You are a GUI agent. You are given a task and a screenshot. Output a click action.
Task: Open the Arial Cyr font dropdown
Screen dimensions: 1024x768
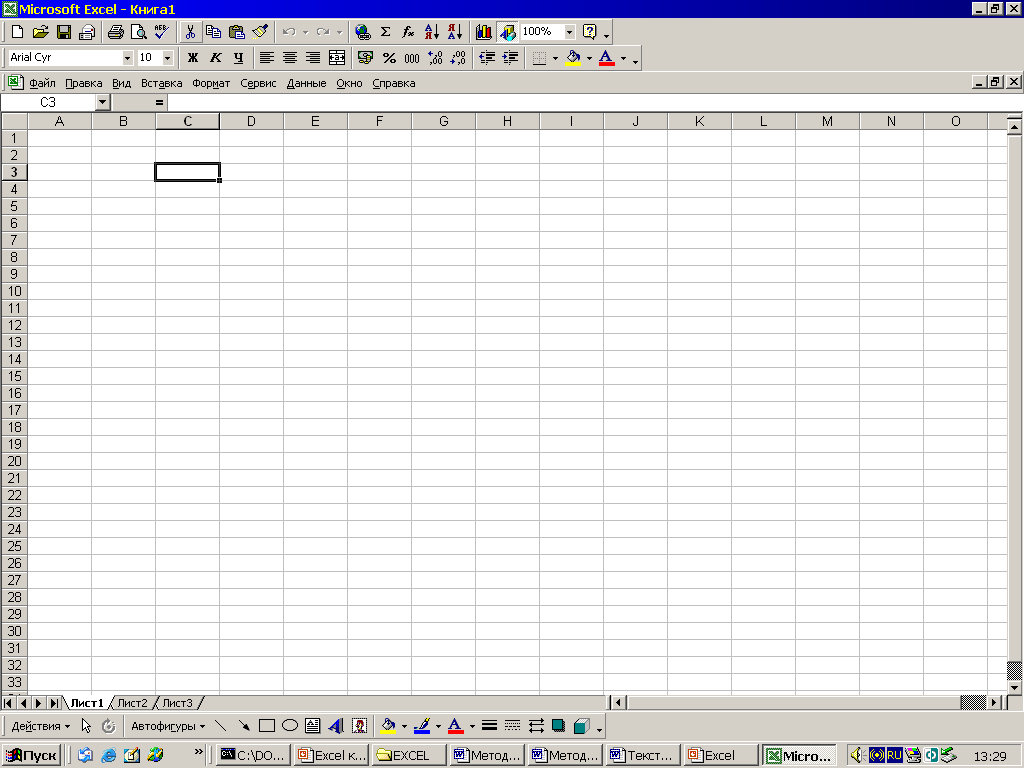click(x=127, y=57)
